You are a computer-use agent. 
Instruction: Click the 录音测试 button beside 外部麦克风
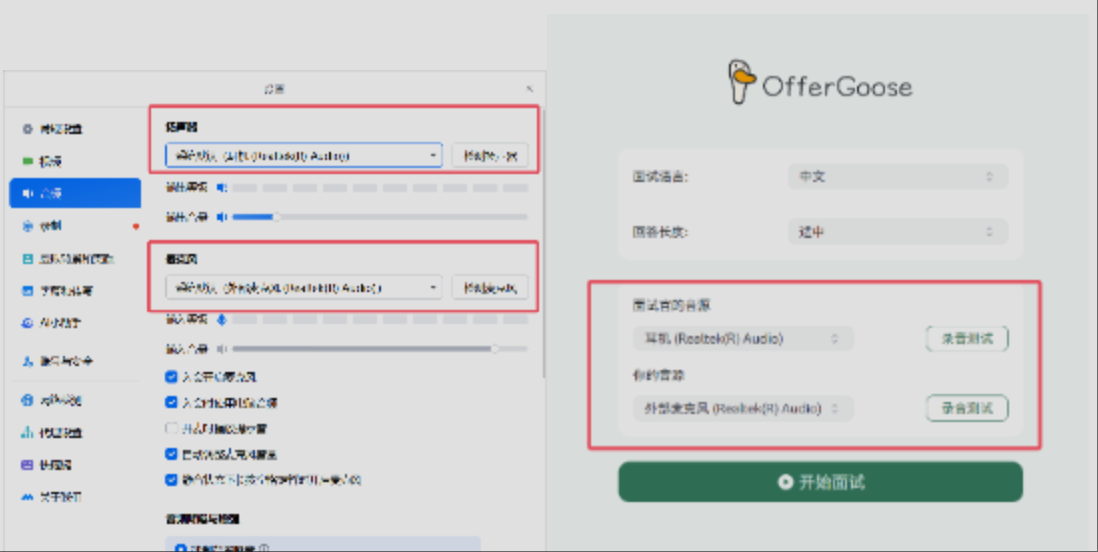click(966, 409)
